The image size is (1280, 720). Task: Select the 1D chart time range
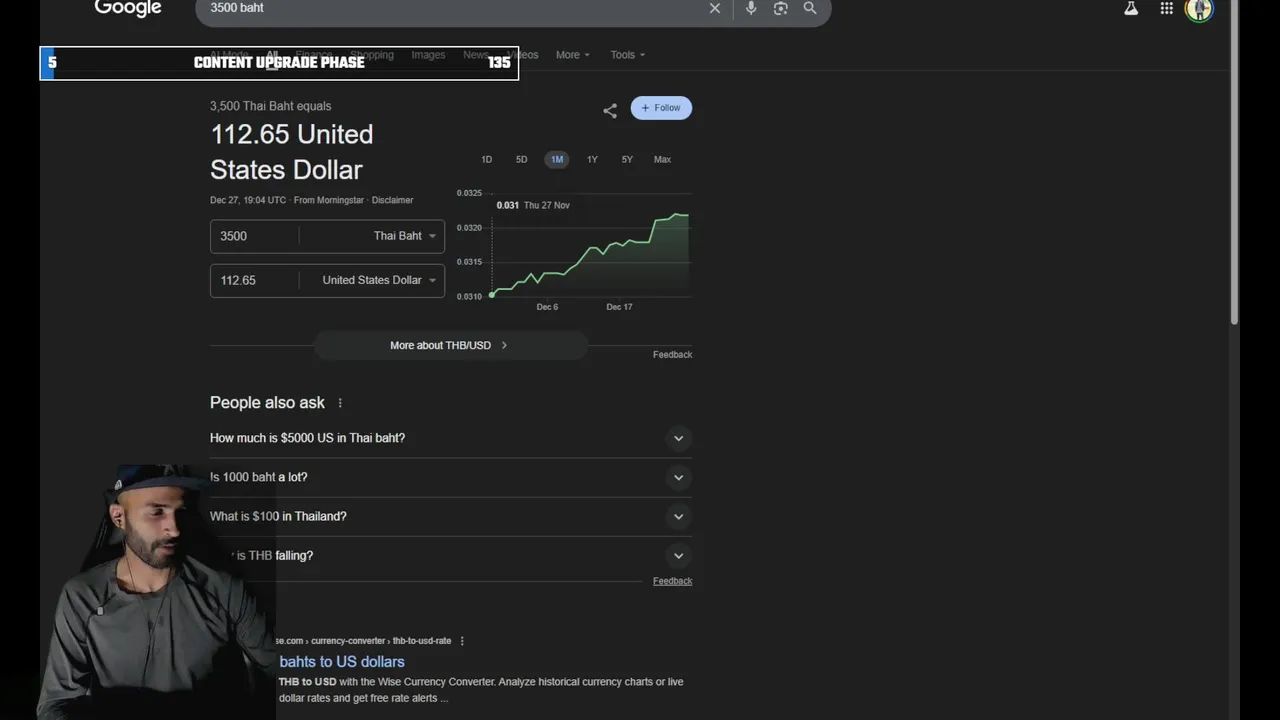point(487,160)
